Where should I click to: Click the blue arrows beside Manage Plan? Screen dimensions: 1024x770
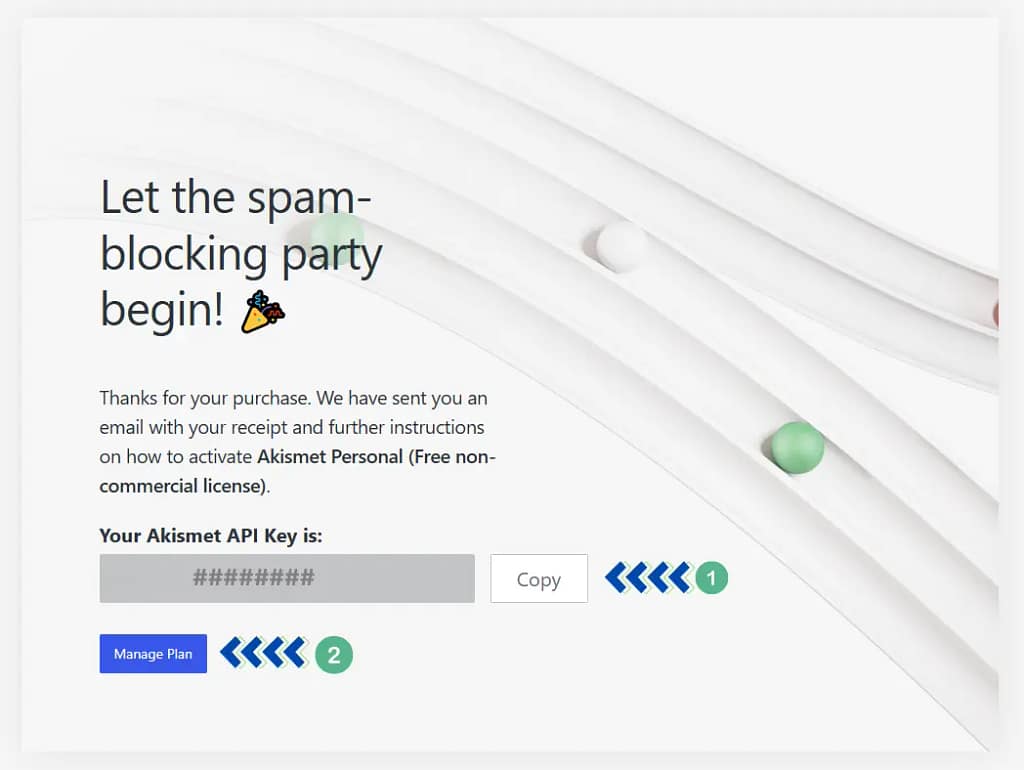tap(263, 653)
